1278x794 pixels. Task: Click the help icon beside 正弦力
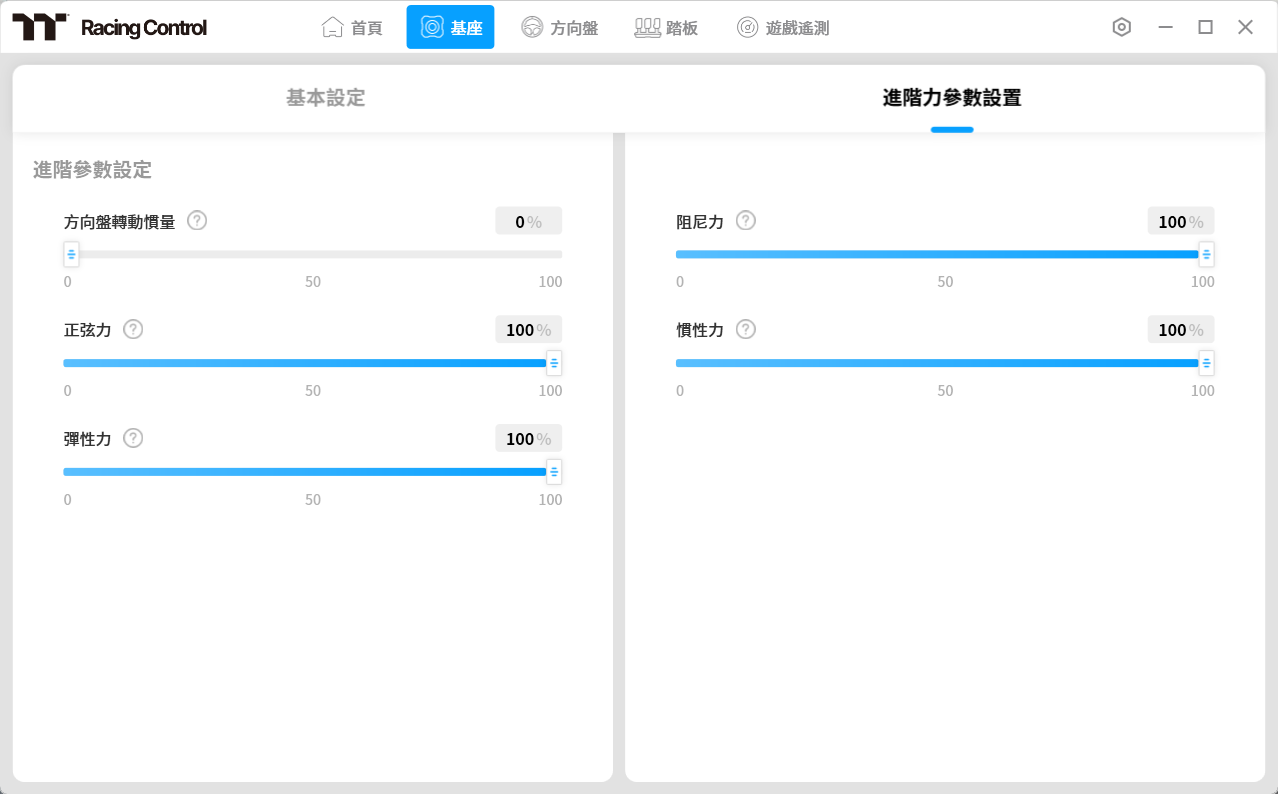133,329
